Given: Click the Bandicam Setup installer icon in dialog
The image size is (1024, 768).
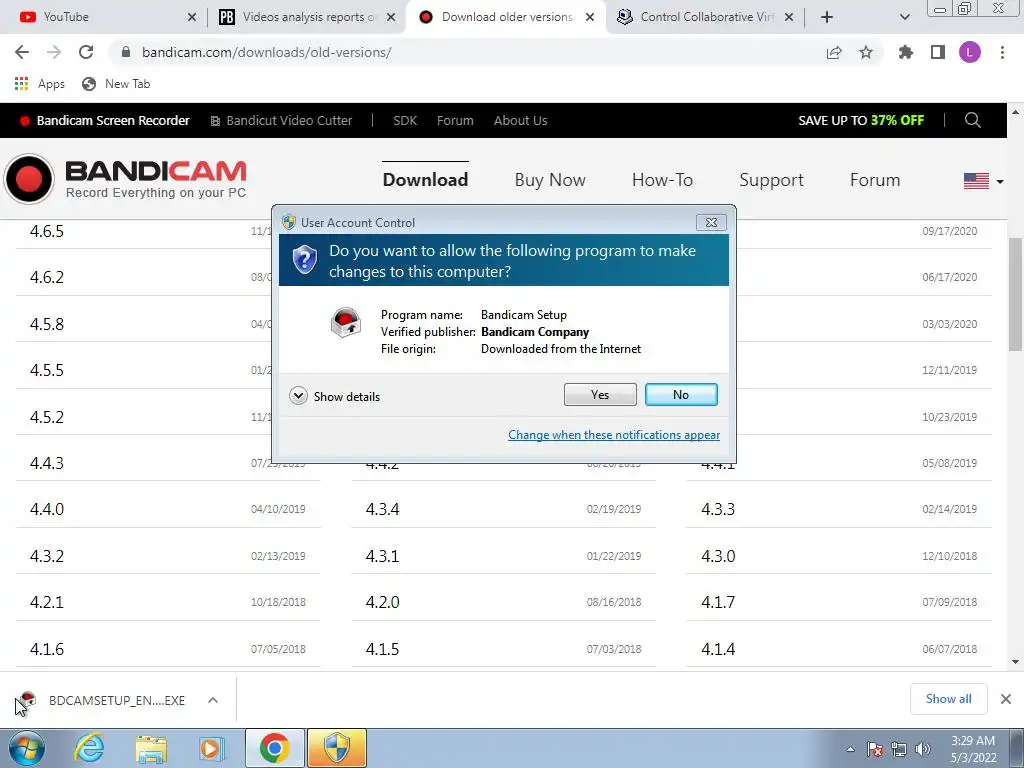Looking at the screenshot, I should pos(345,323).
